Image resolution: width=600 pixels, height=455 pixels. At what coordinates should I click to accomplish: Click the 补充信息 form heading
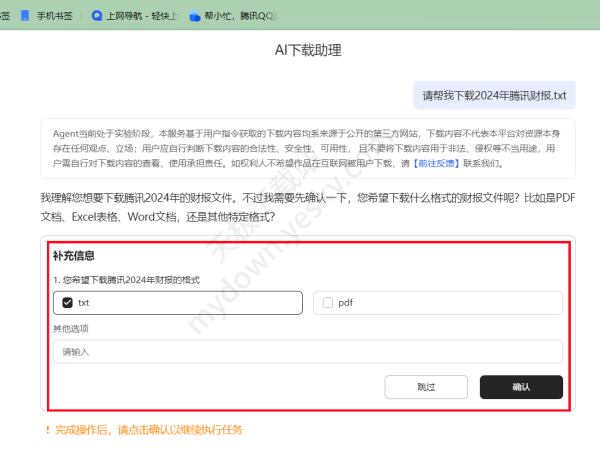73,256
